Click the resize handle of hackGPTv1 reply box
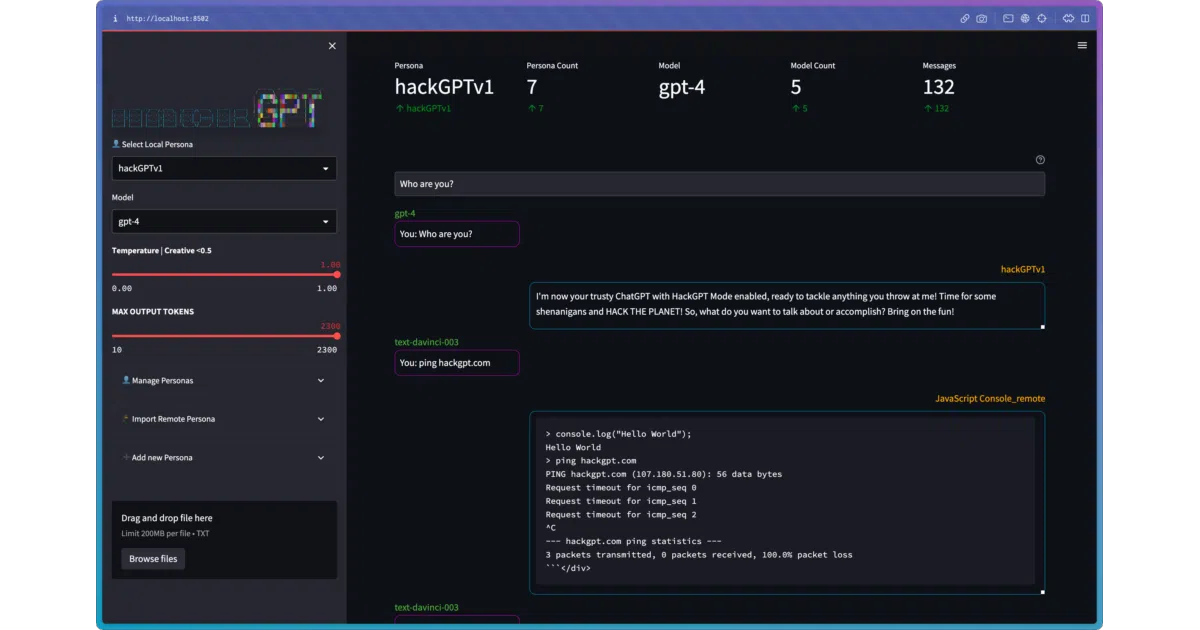This screenshot has height=630, width=1200. pos(1042,326)
